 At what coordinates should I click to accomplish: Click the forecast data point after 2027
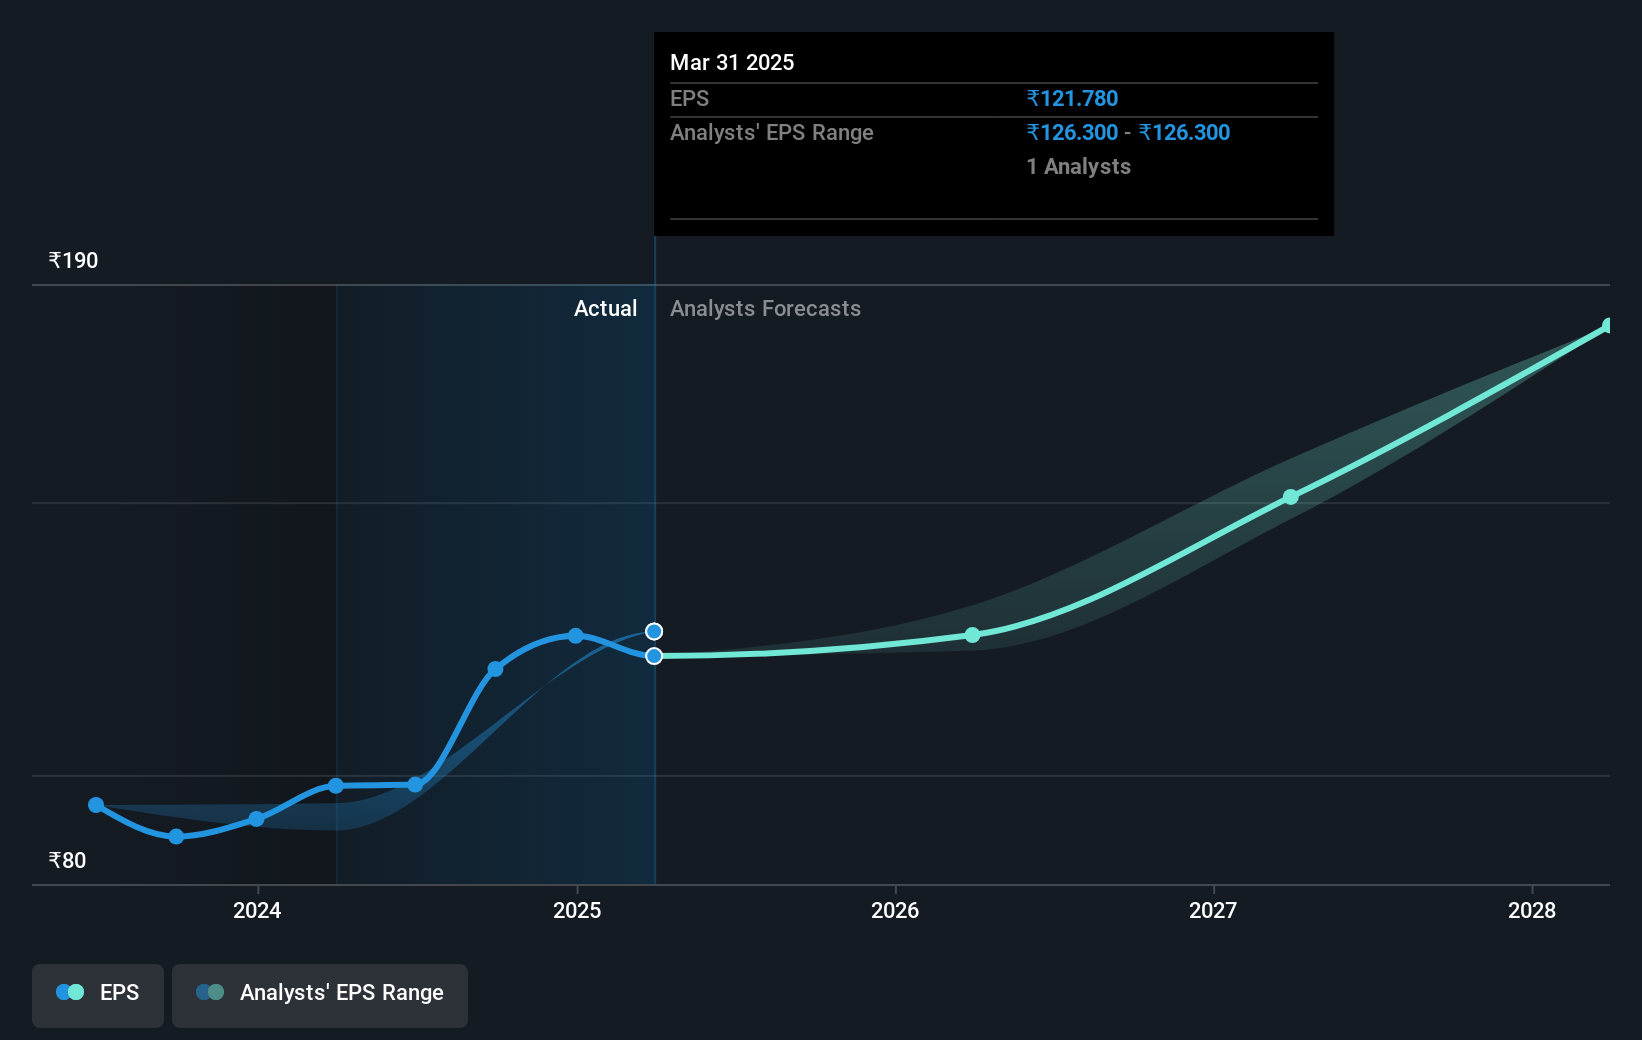[1291, 497]
